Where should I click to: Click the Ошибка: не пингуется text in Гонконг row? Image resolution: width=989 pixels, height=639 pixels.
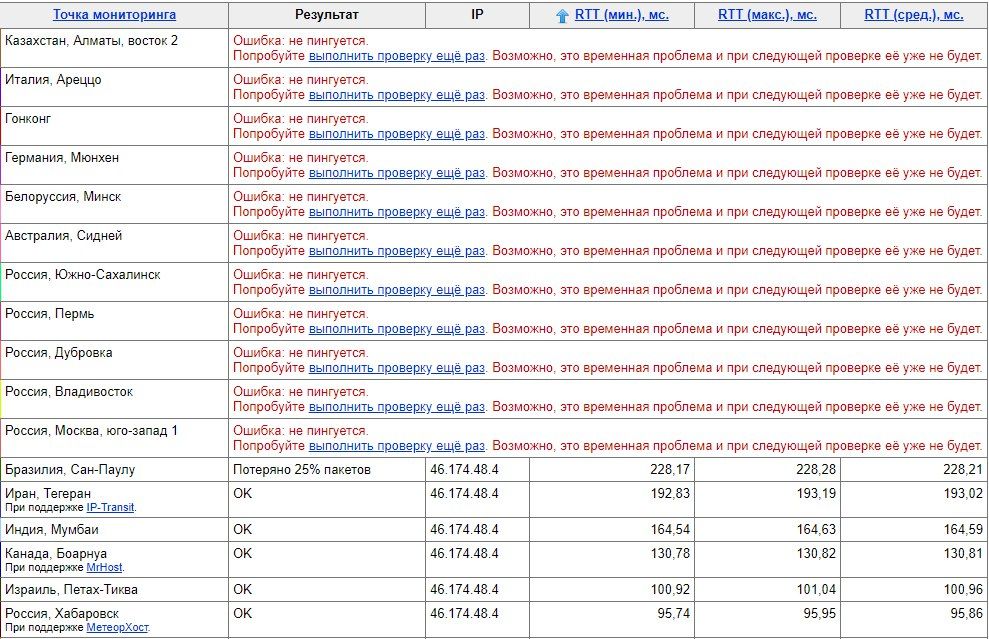coord(301,119)
